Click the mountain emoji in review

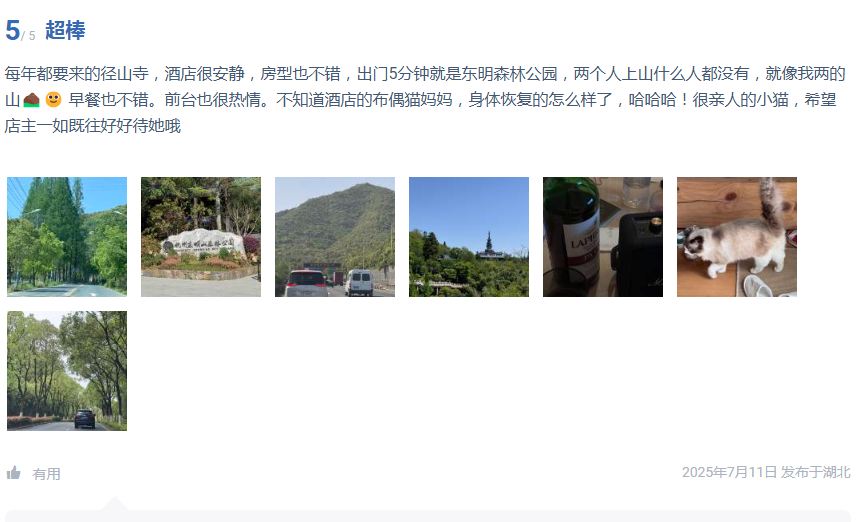(31, 100)
